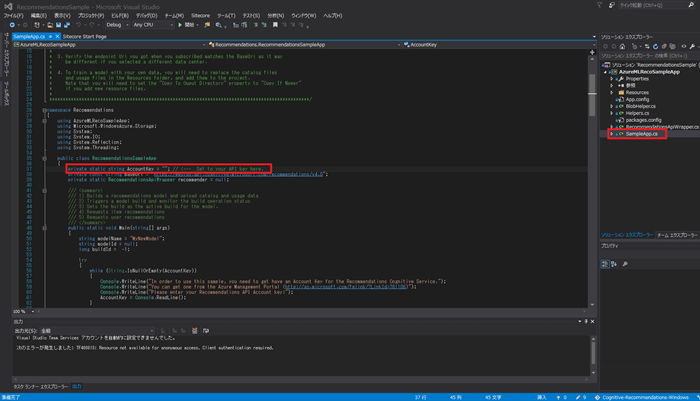Open the Output source dropdown
Image resolution: width=700 pixels, height=401 pixels.
click(x=97, y=331)
